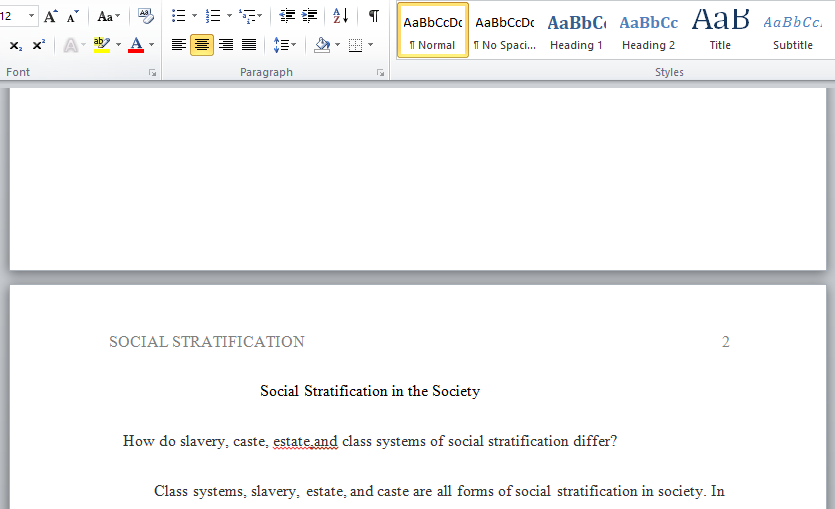Apply red font color

[x=136, y=45]
